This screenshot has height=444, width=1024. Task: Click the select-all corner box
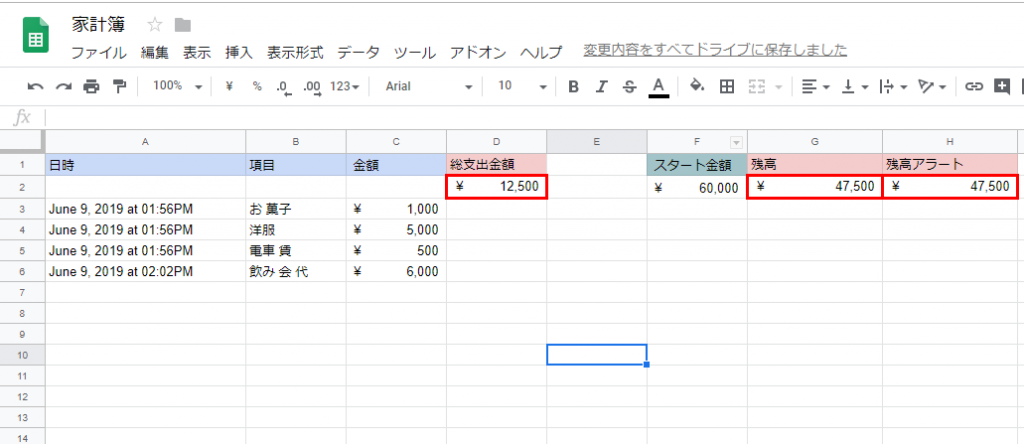click(x=22, y=141)
